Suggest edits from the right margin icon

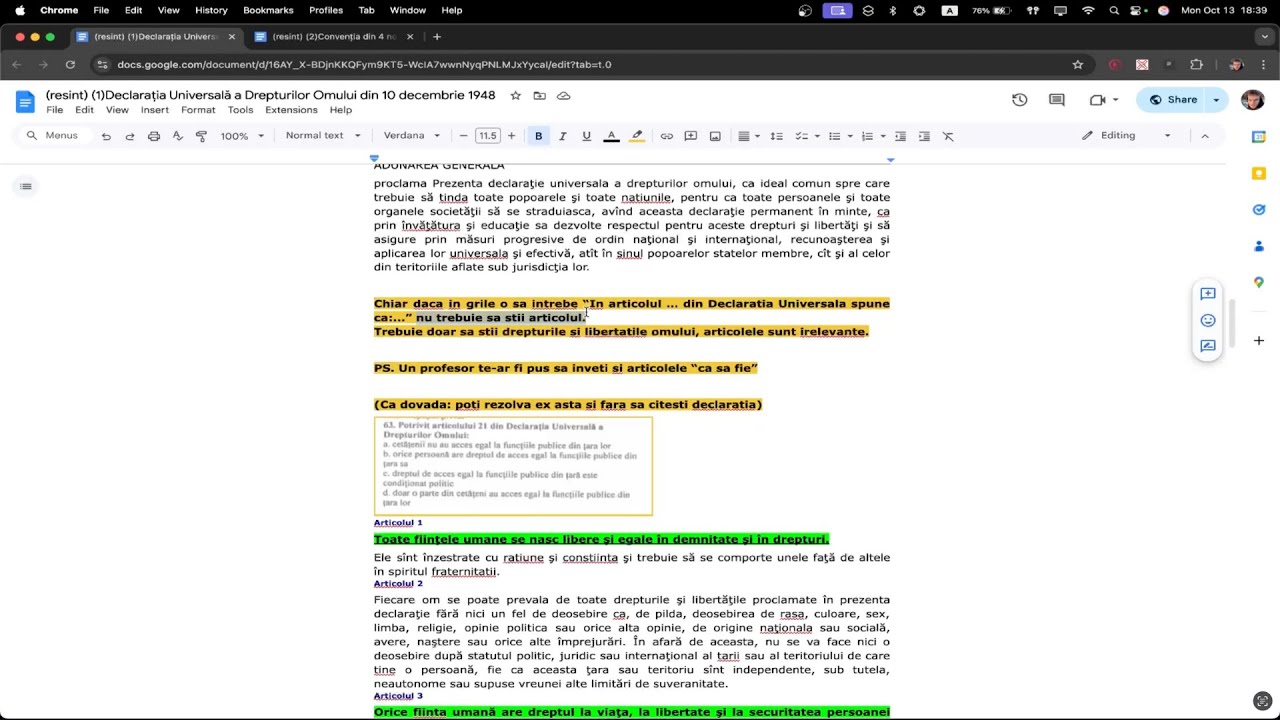coord(1208,346)
